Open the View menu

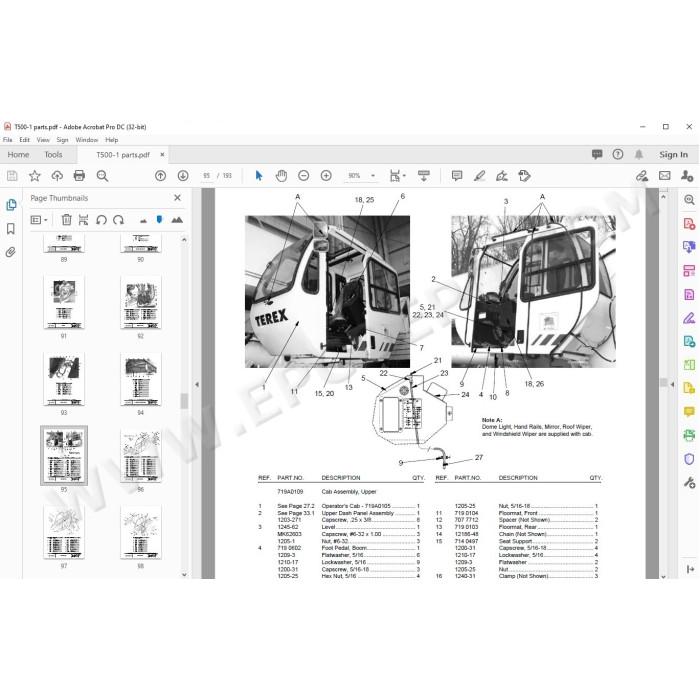(43, 140)
